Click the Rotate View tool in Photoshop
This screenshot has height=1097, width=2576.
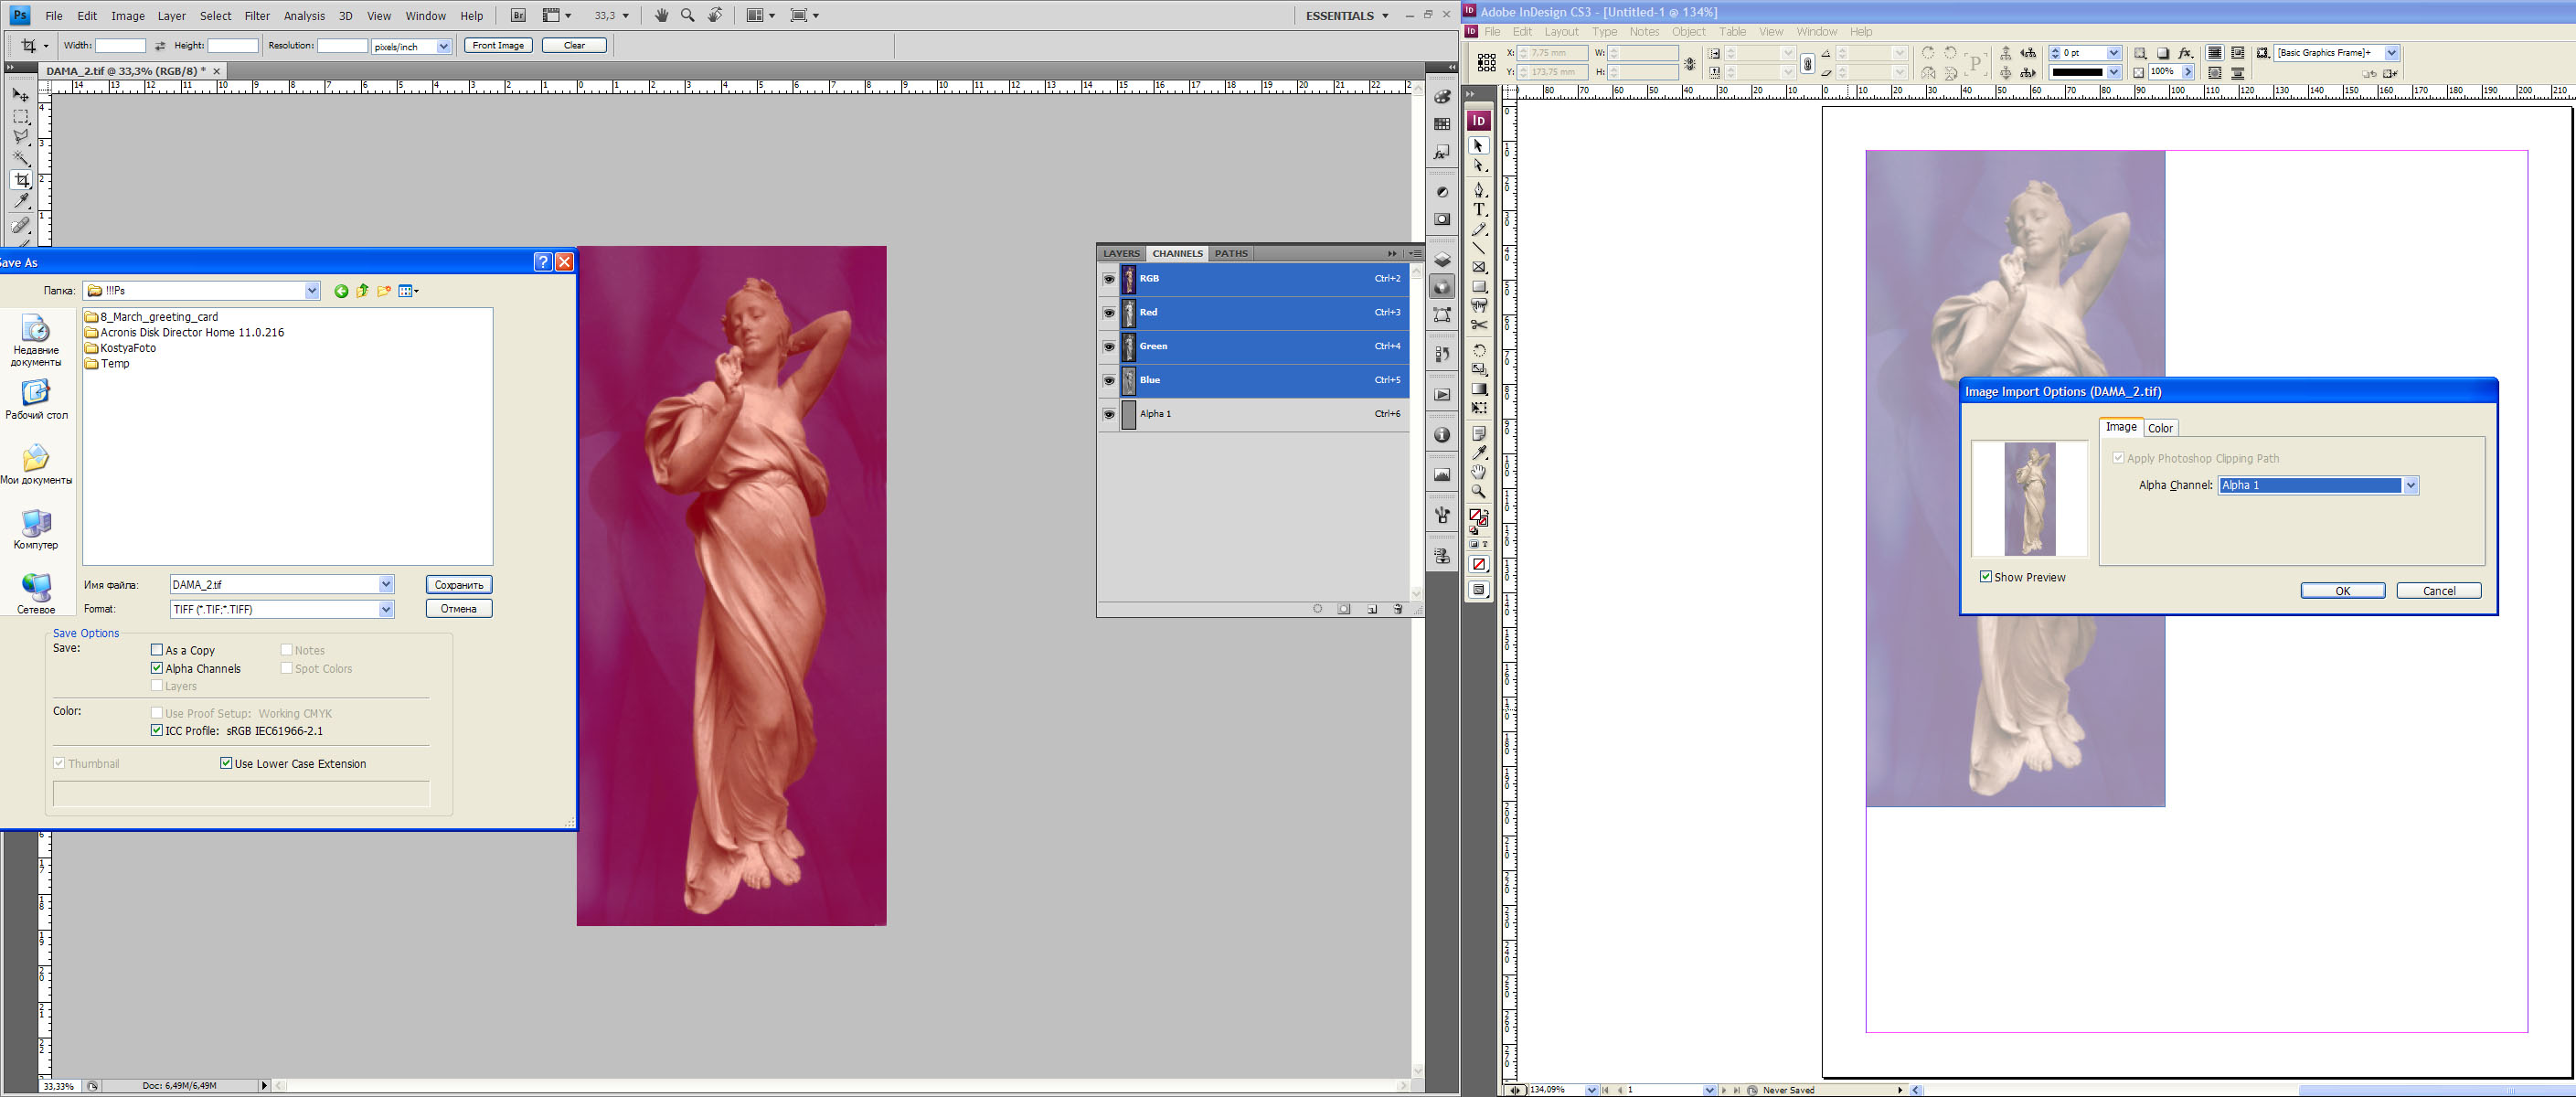point(715,15)
